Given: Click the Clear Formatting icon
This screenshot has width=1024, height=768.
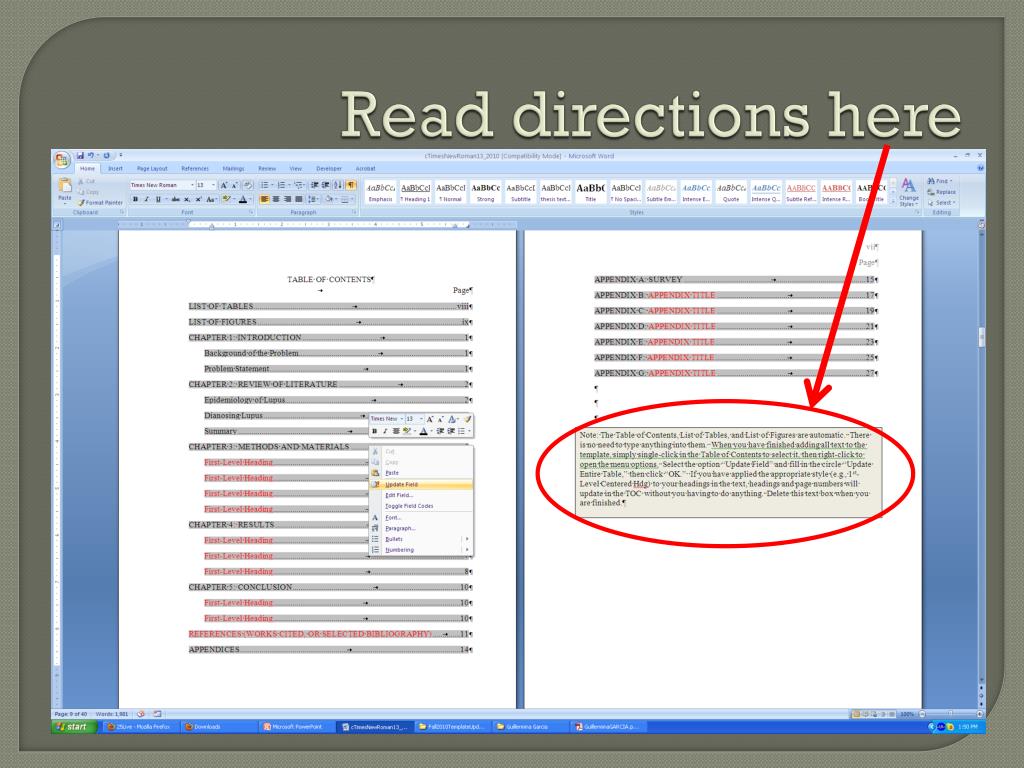Looking at the screenshot, I should (x=248, y=185).
